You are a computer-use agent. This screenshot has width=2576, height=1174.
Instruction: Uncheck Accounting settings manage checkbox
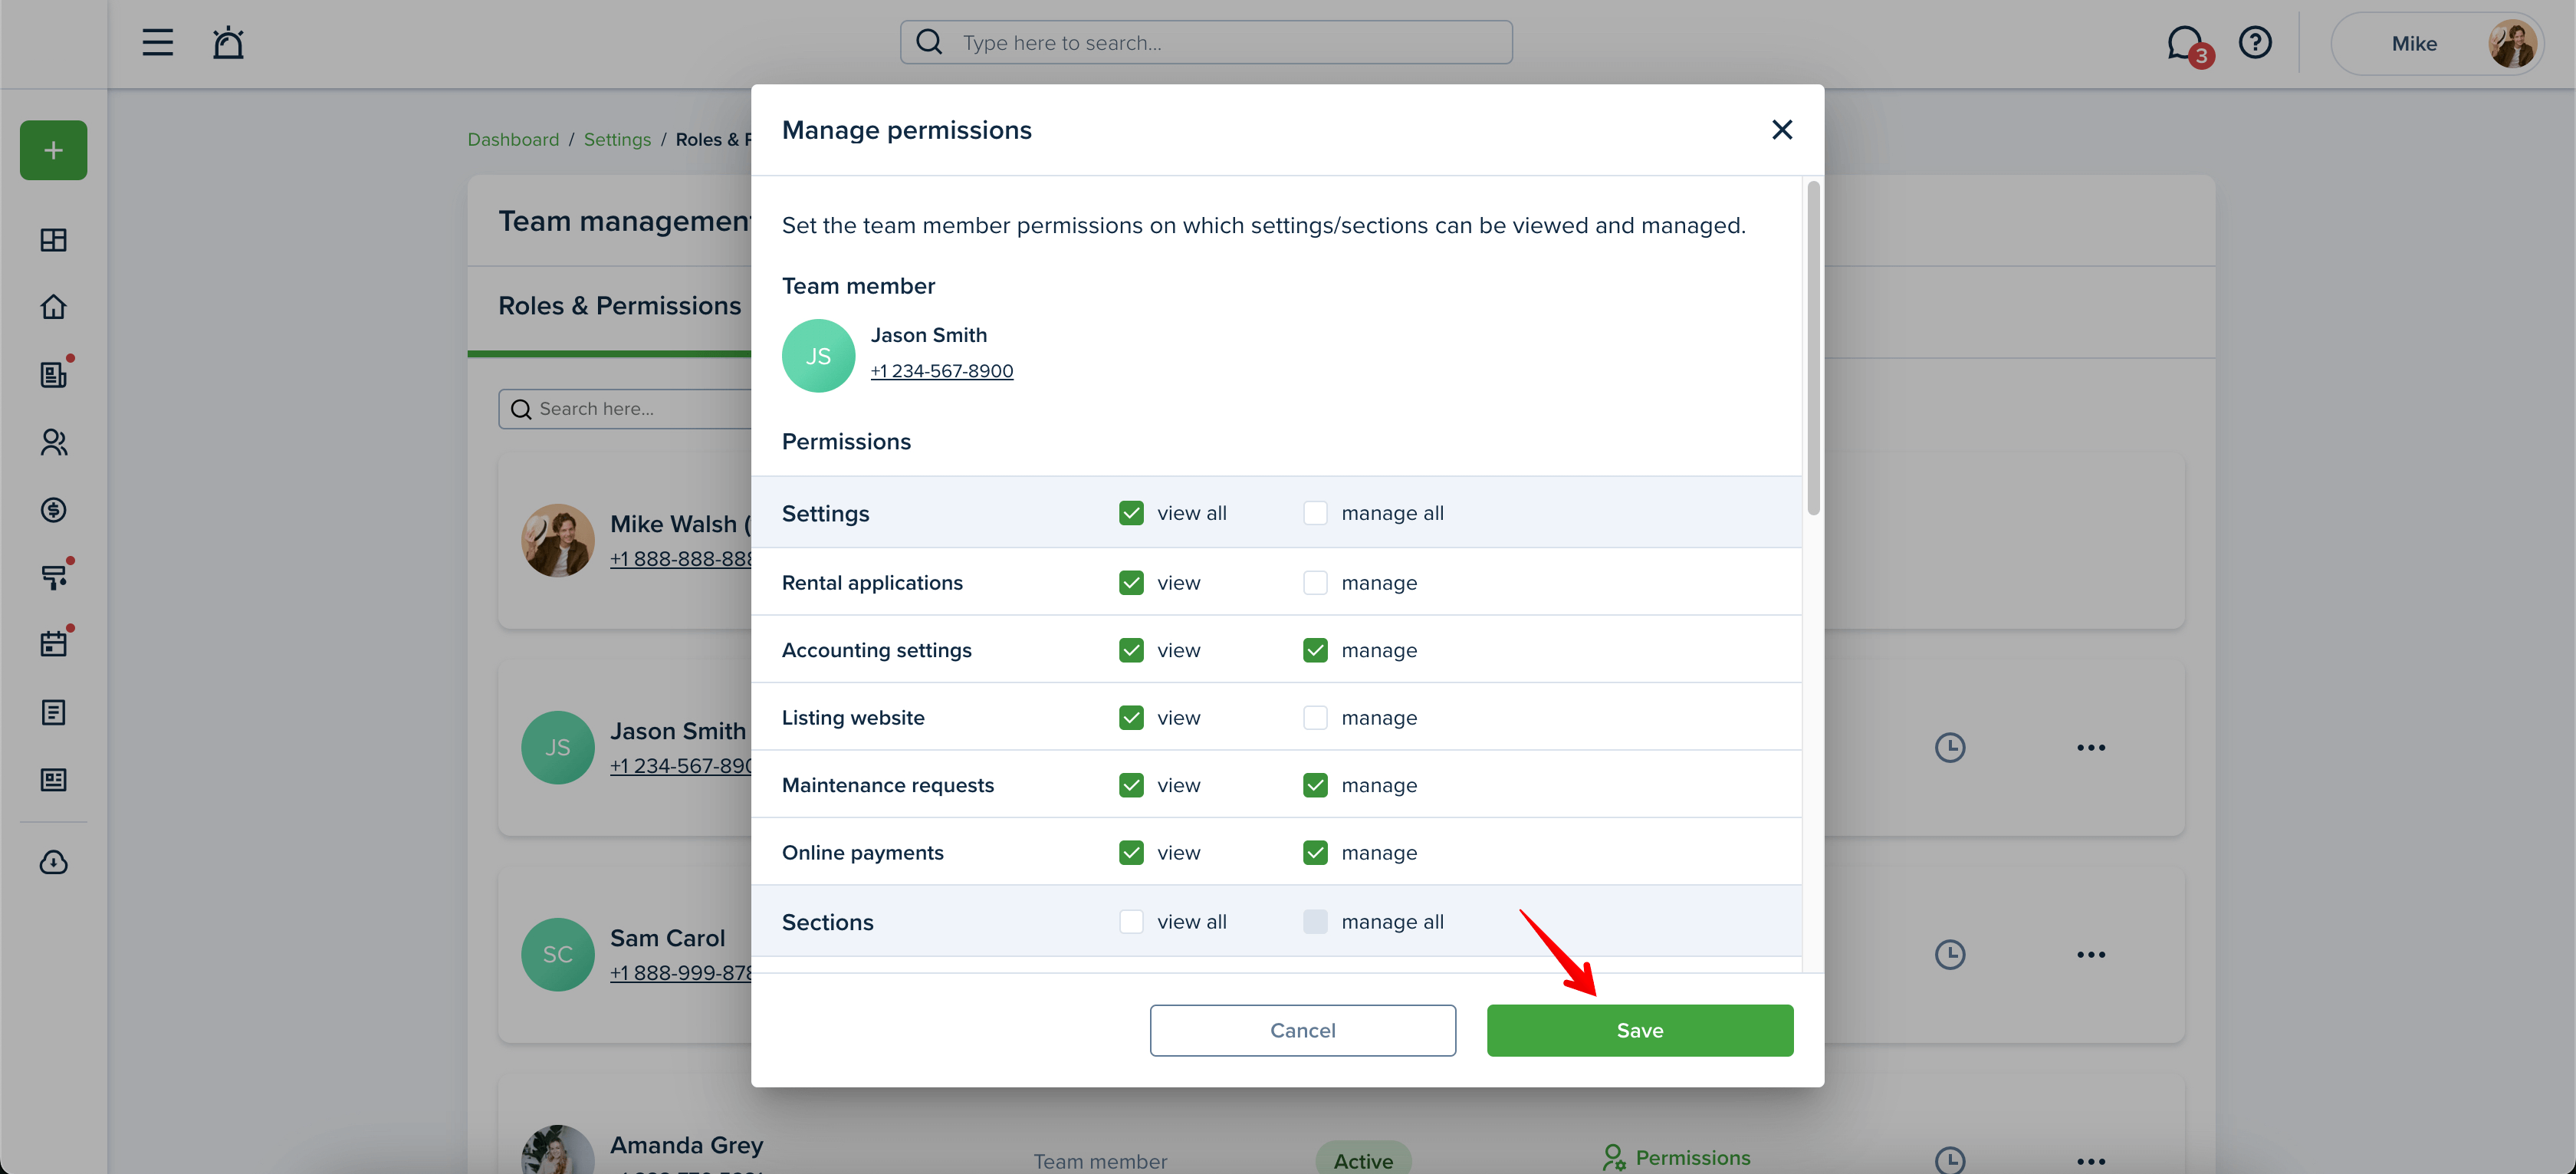point(1315,650)
